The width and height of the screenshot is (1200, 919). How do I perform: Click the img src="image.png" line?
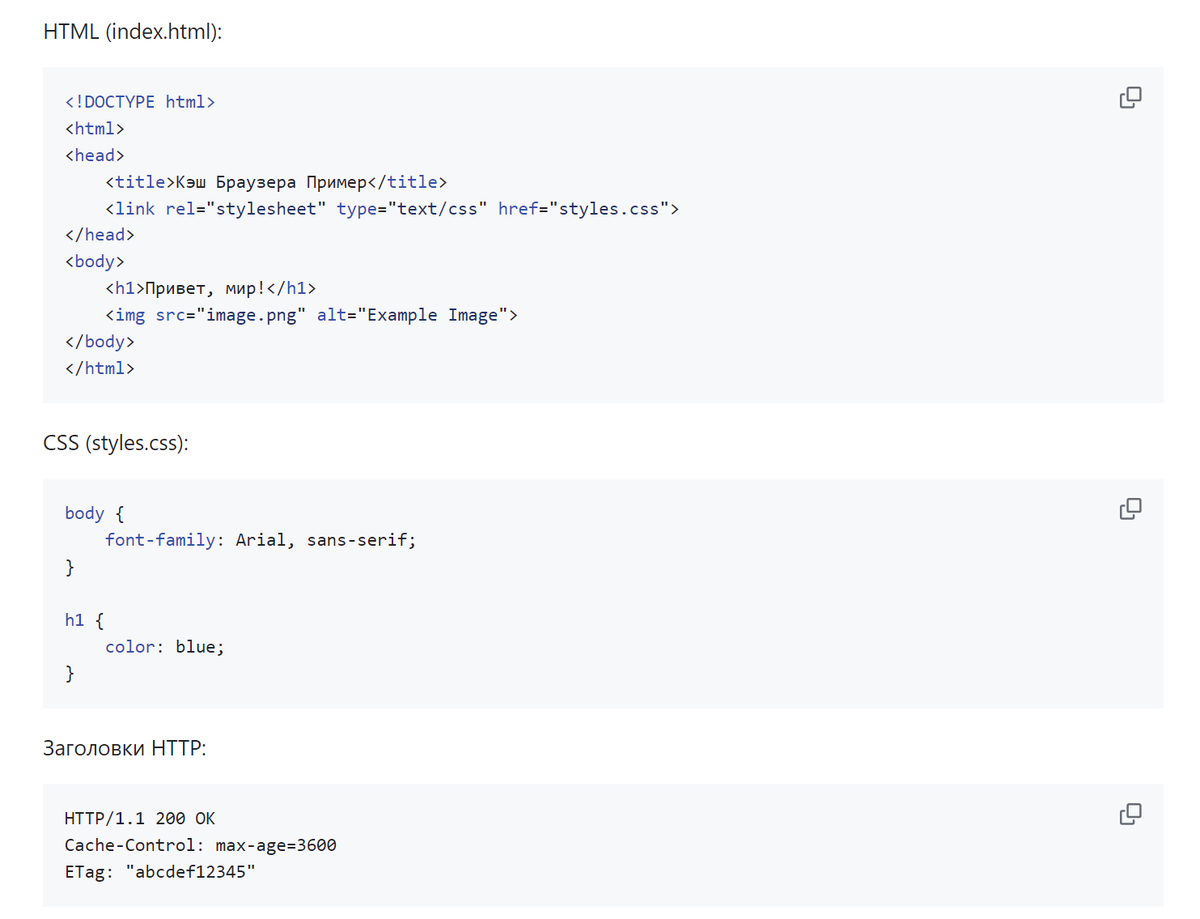point(312,315)
